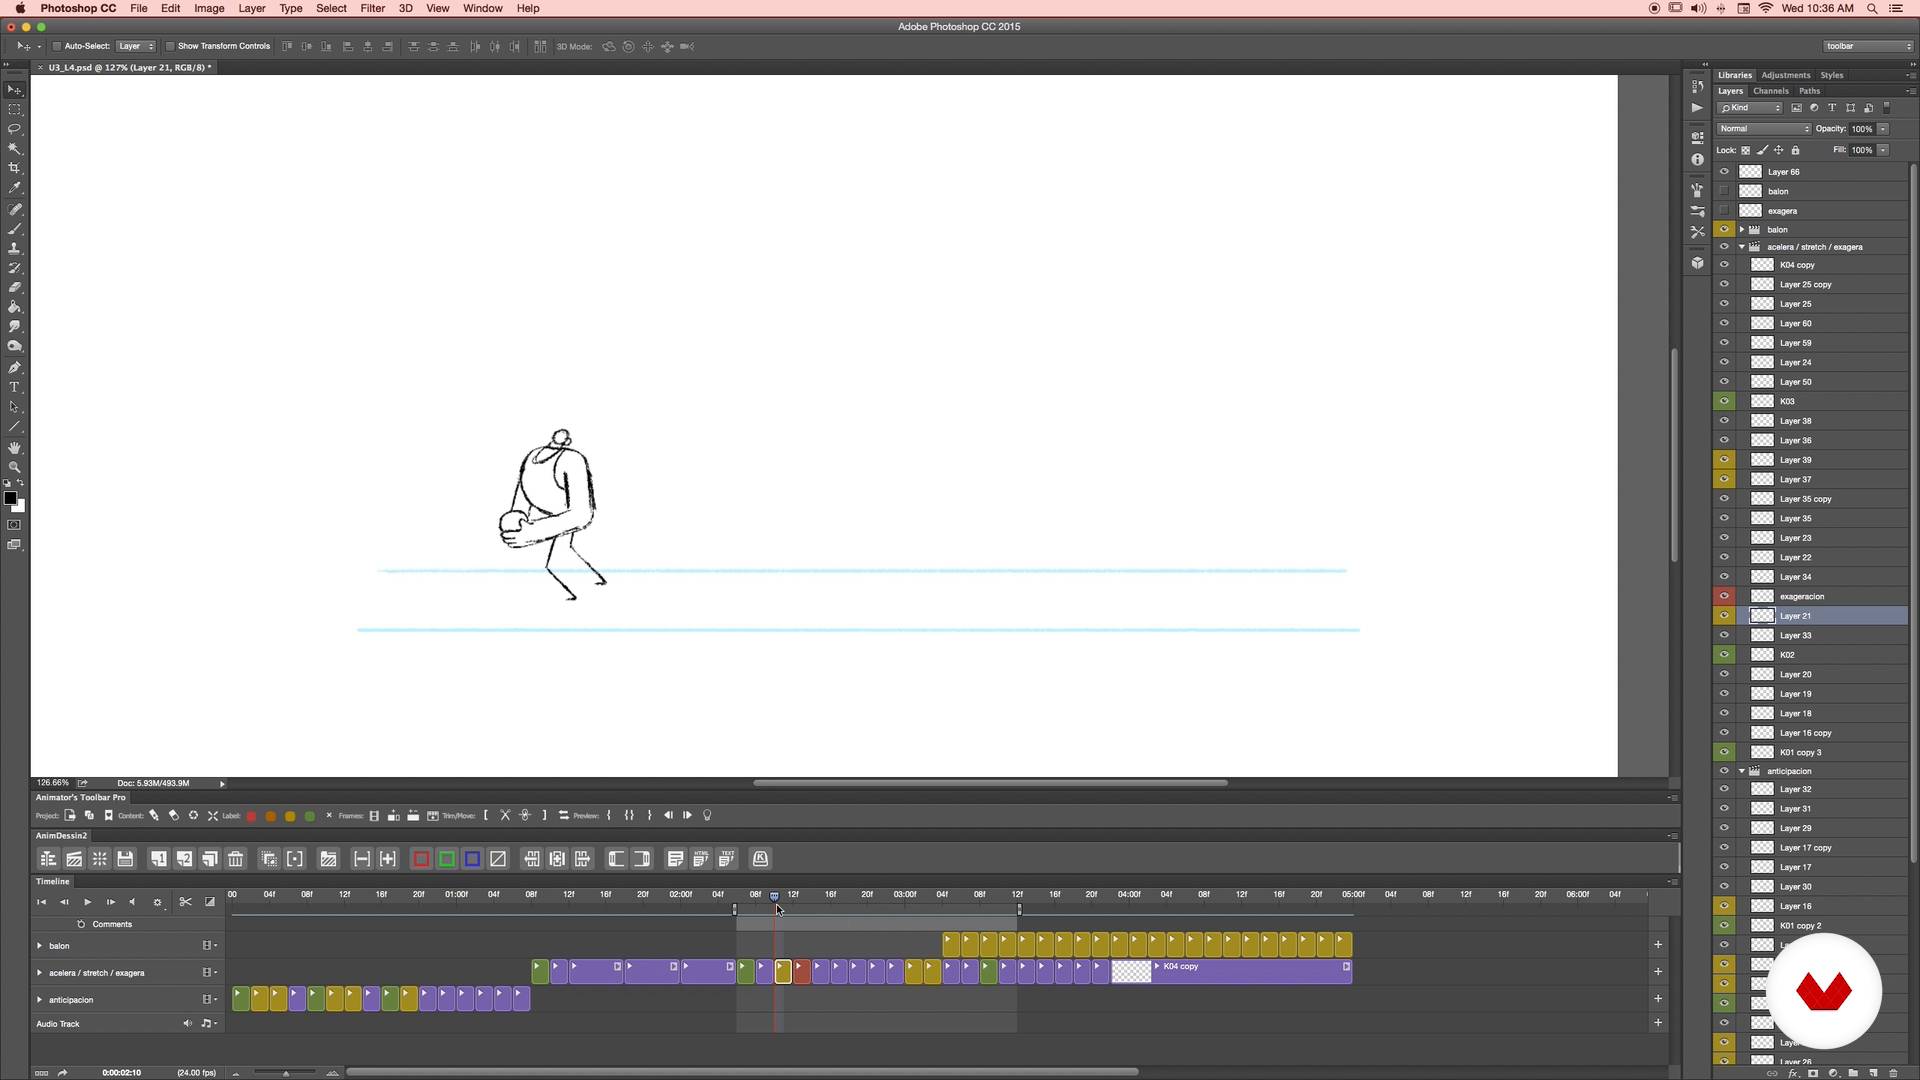
Task: Click AnimDessin2 one-frame exposure icon
Action: pos(159,859)
